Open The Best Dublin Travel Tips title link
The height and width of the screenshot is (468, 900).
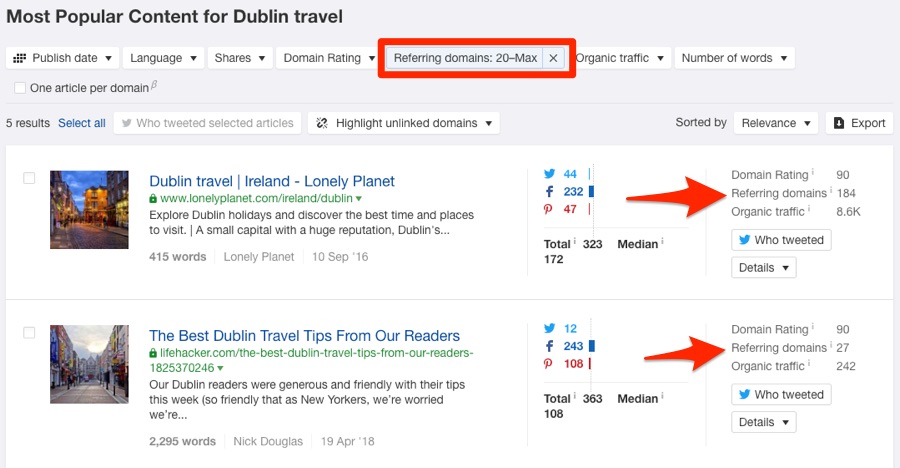[304, 335]
